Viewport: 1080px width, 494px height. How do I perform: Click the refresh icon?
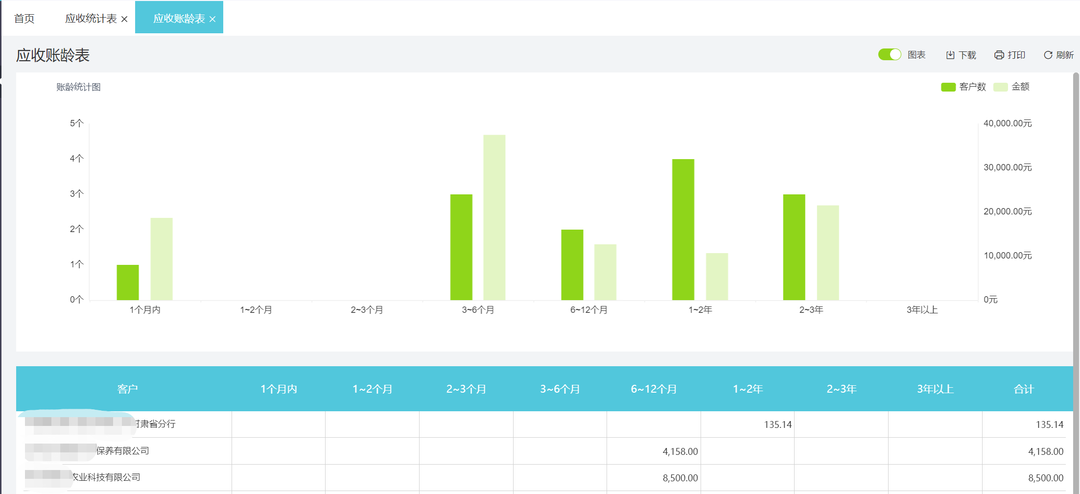tap(1047, 55)
